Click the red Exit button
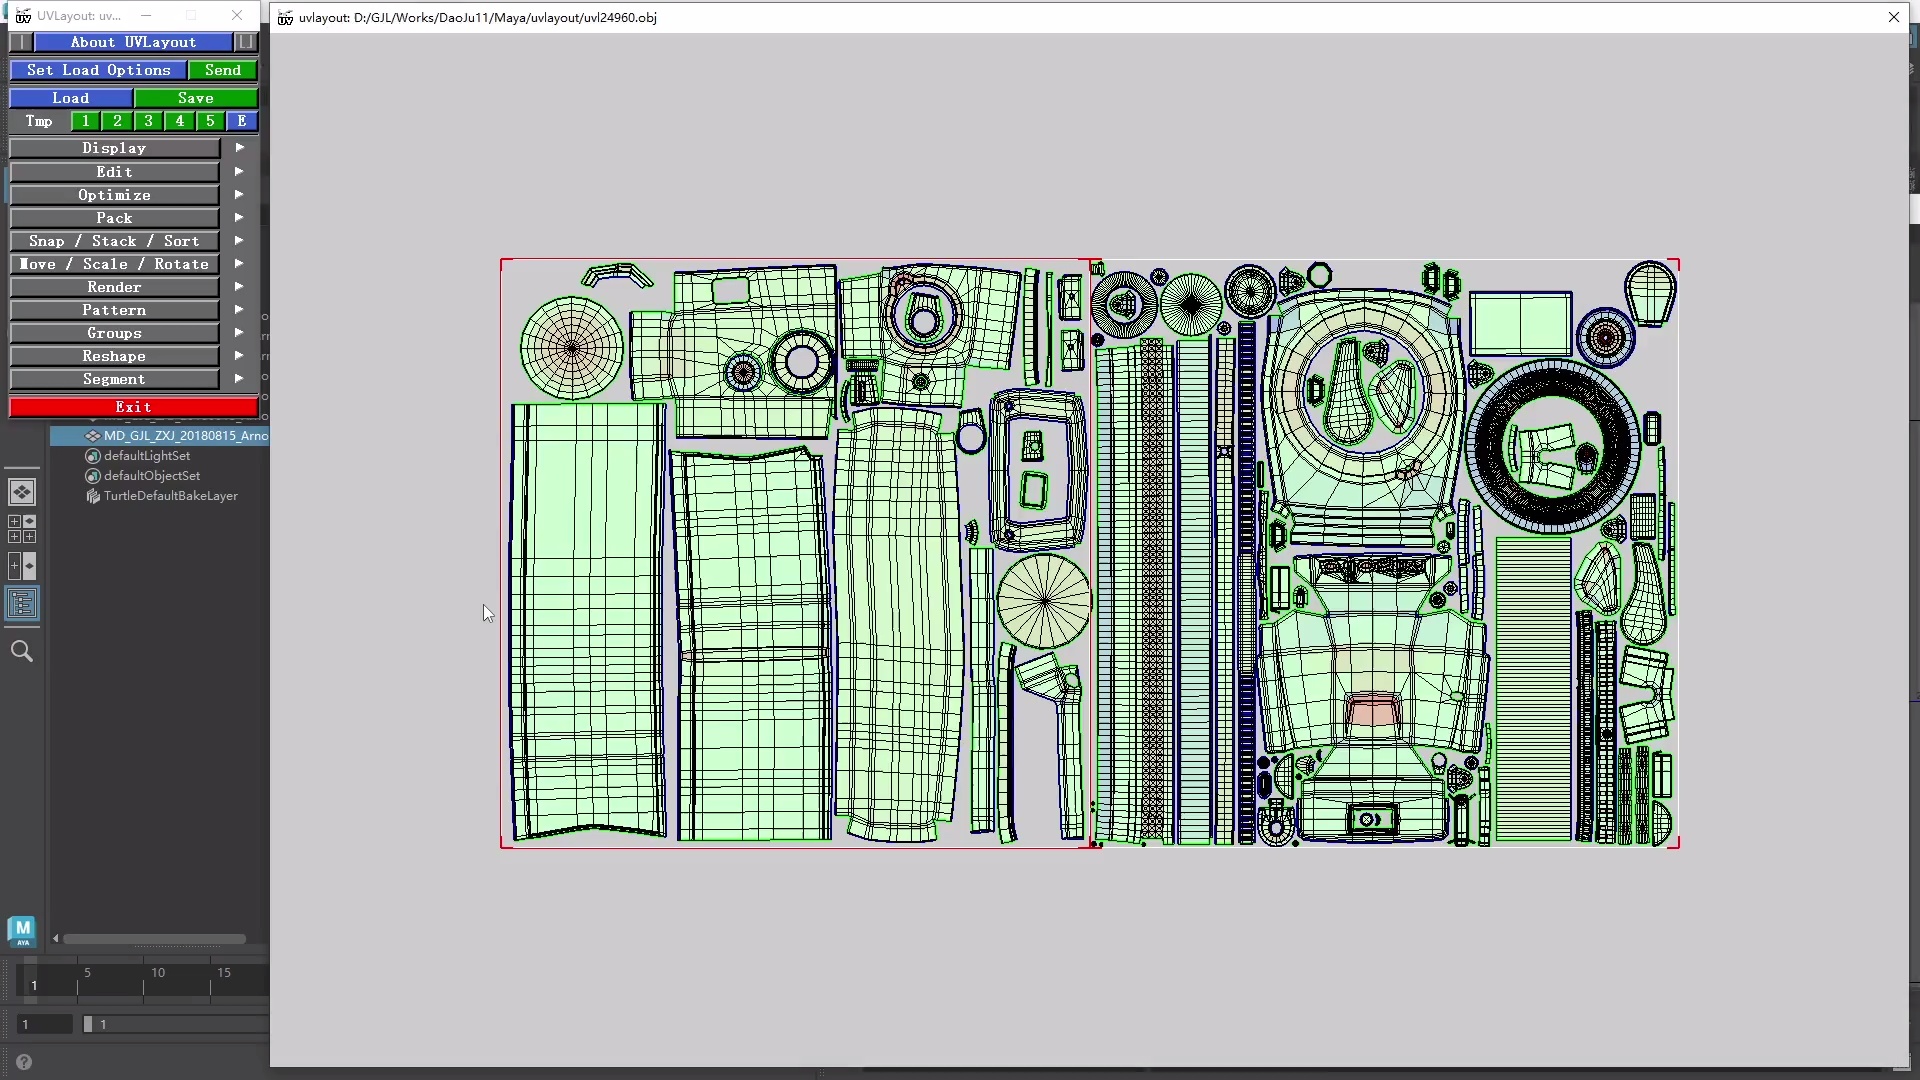 coord(133,407)
